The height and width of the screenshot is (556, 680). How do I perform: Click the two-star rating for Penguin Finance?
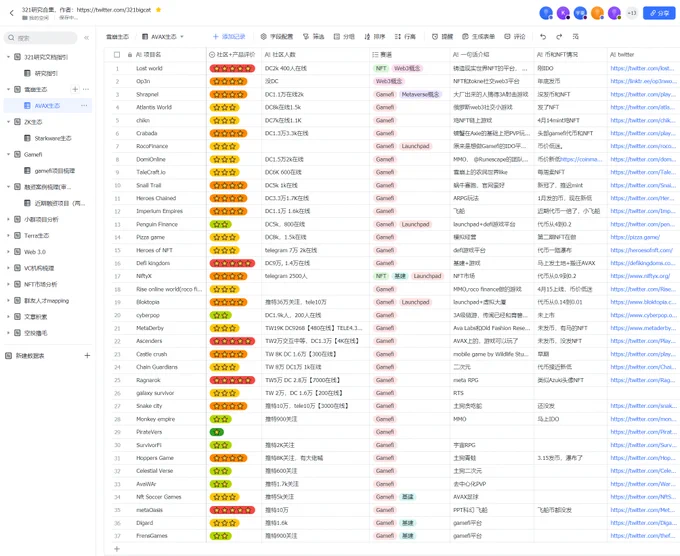pyautogui.click(x=220, y=224)
